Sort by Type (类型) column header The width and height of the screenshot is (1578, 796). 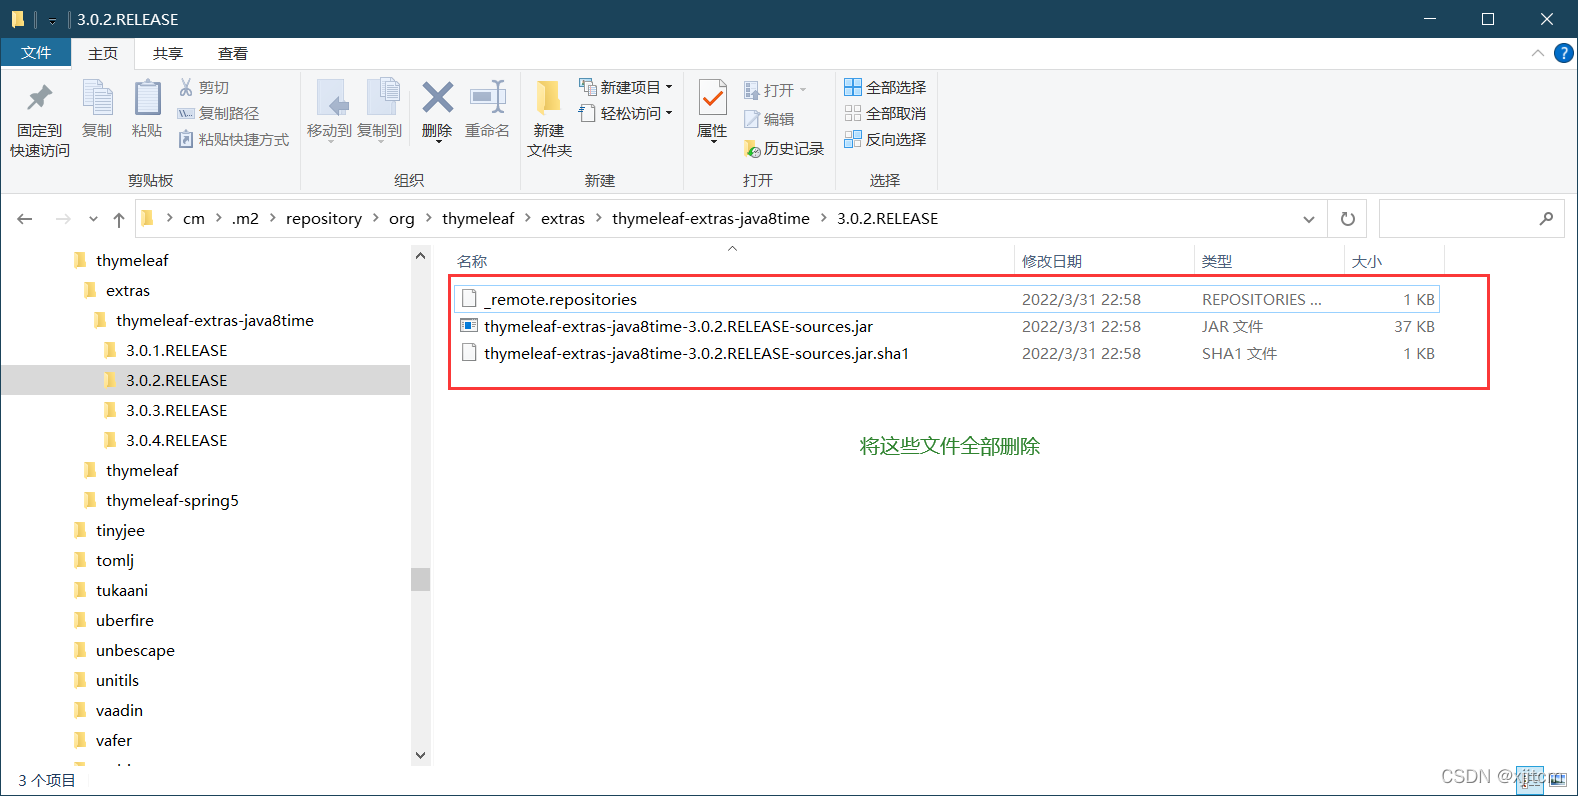point(1269,261)
